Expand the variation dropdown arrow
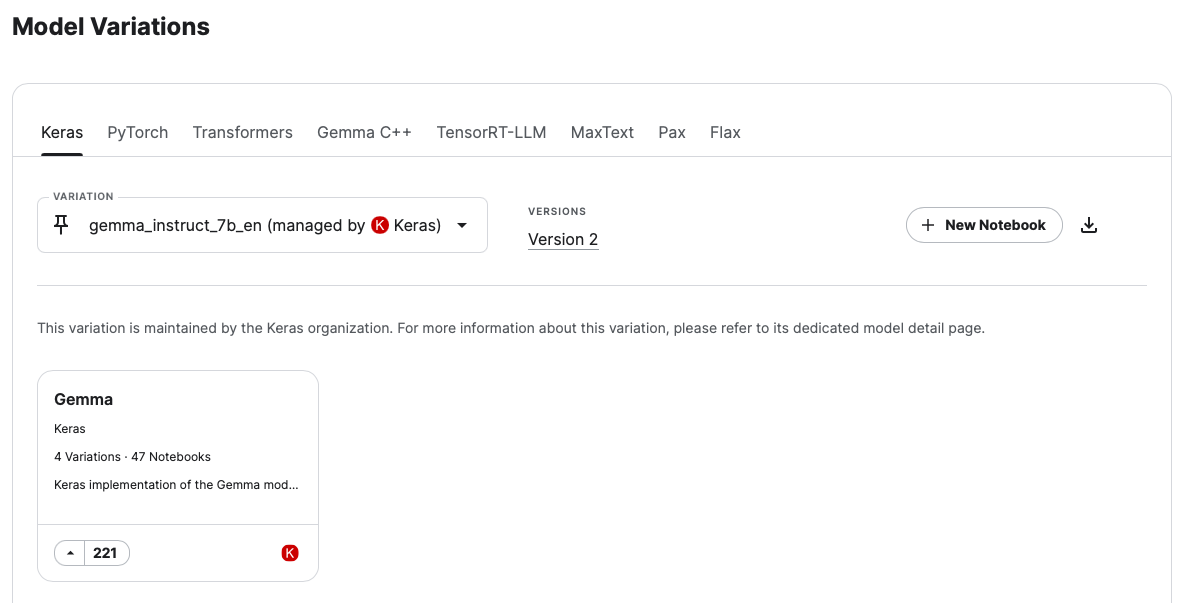Screen dimensions: 1182x603 (462, 225)
